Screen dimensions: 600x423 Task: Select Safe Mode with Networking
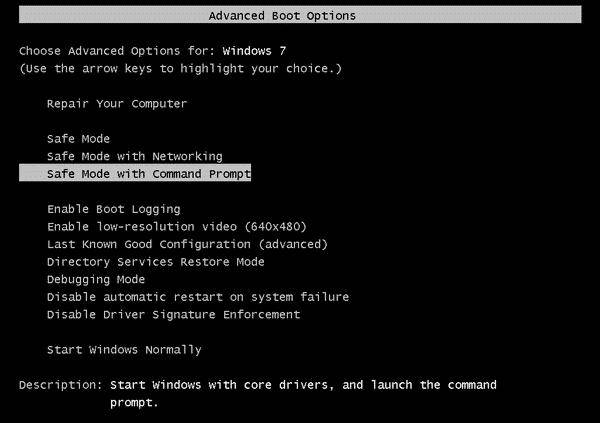pyautogui.click(x=134, y=156)
